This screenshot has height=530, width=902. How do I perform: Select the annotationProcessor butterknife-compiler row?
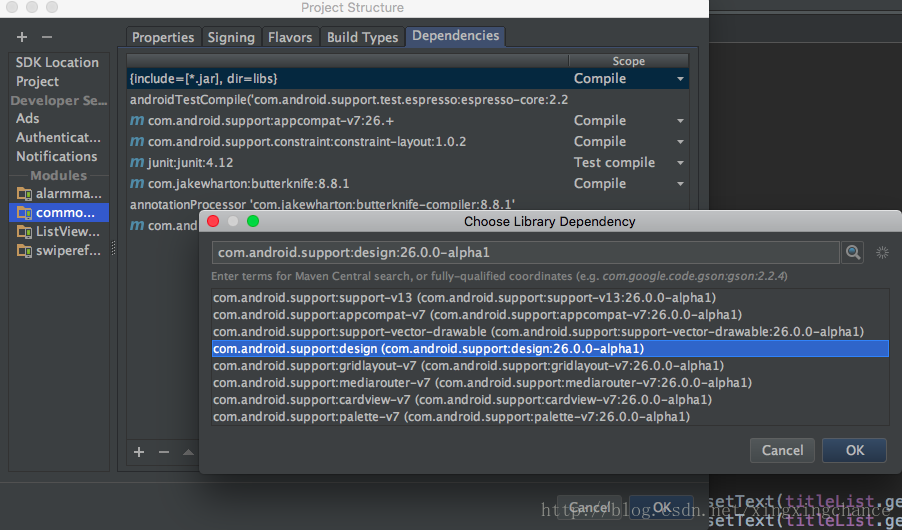(407, 204)
